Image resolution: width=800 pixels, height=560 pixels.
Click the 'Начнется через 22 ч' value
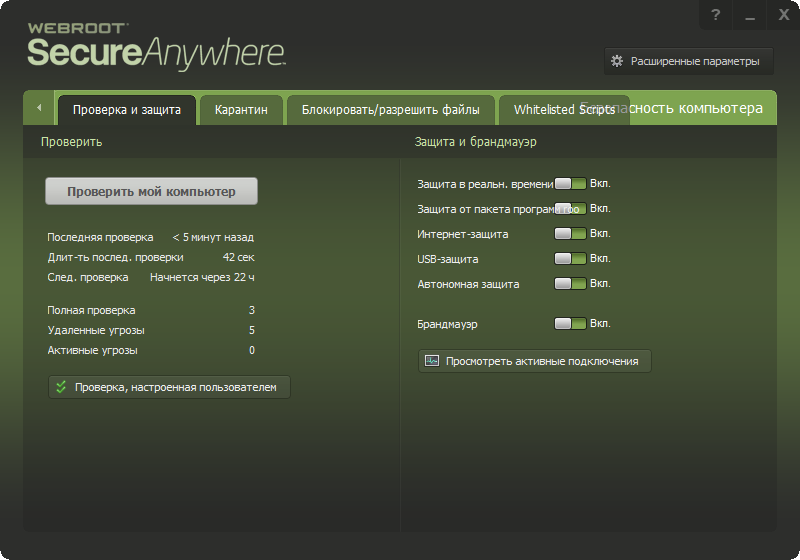coord(202,277)
